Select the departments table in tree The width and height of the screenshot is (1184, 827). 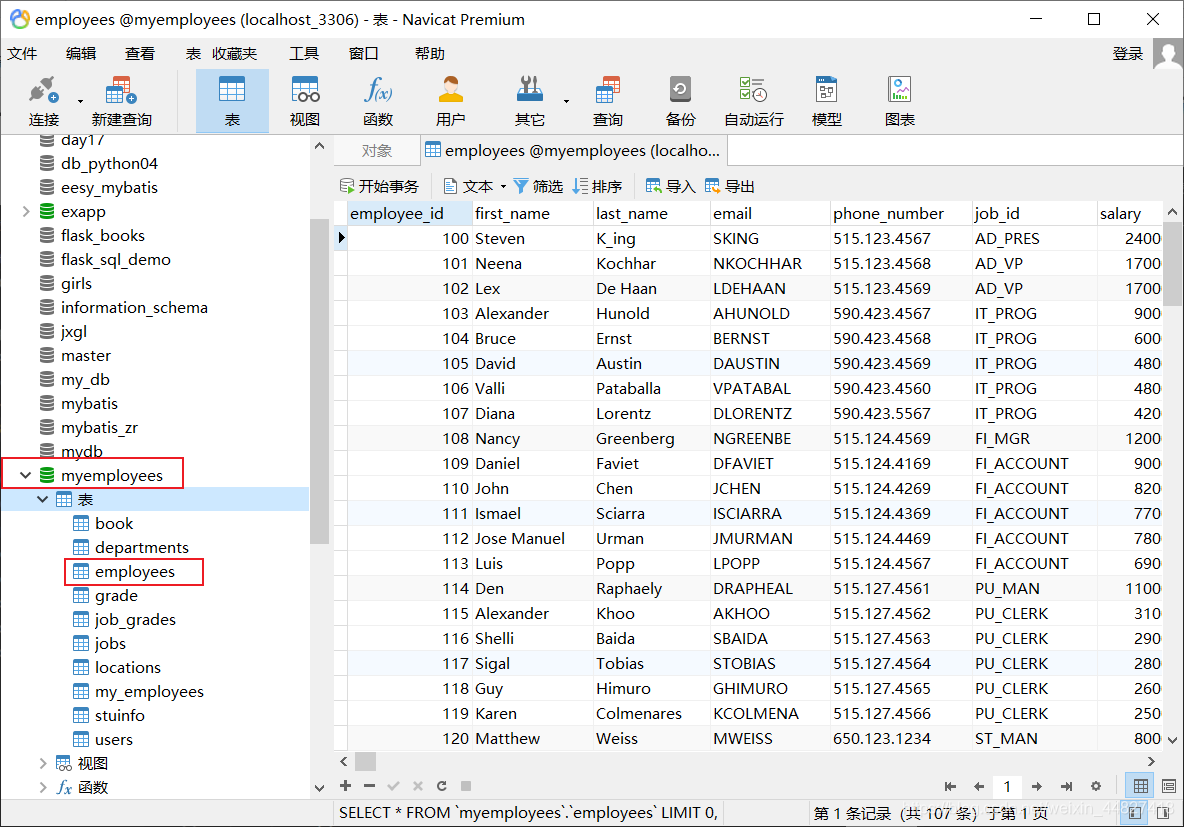[x=141, y=548]
